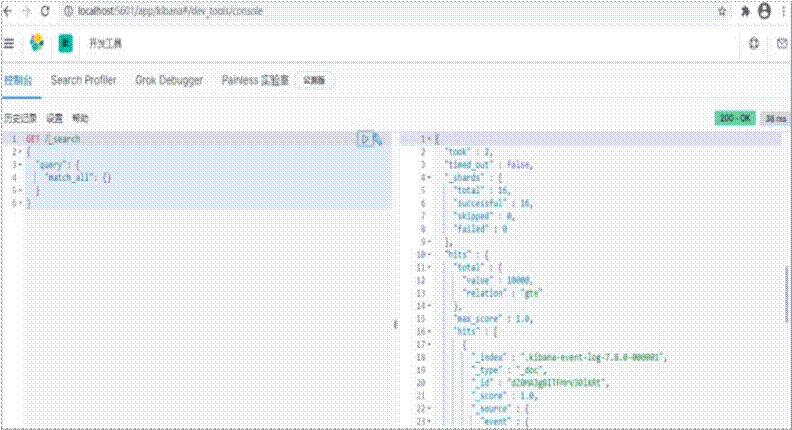Open the browser profile avatar
The height and width of the screenshot is (430, 792).
765,12
